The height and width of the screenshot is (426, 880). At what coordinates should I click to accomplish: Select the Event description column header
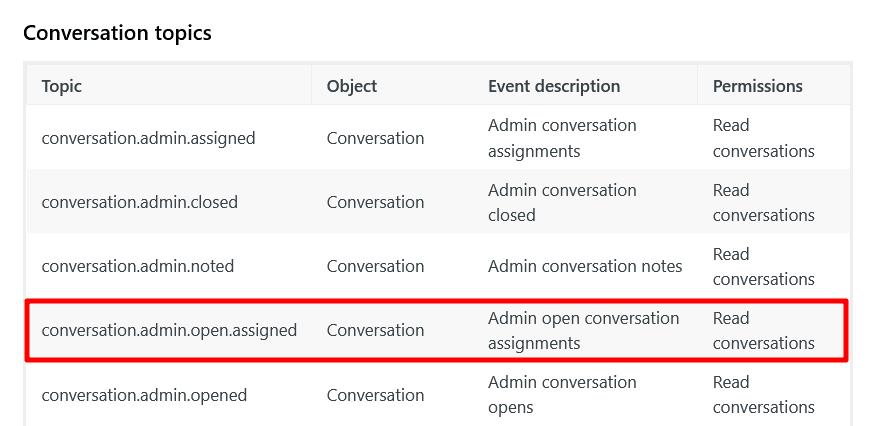point(554,86)
